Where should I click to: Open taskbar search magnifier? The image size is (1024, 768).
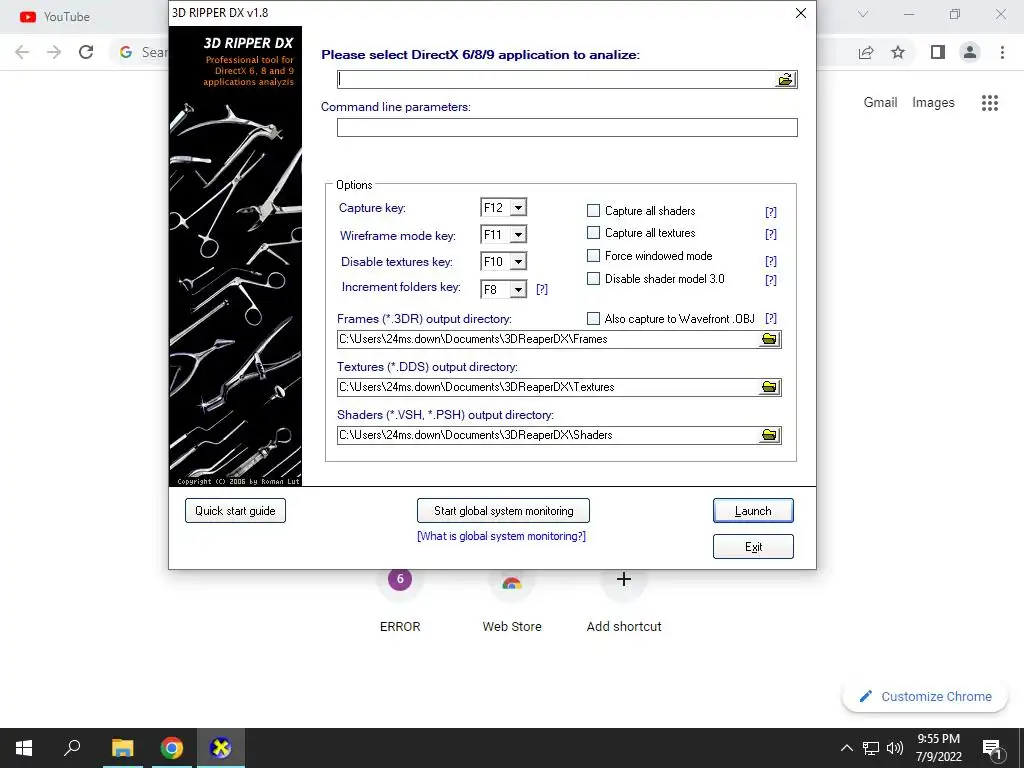pos(72,748)
